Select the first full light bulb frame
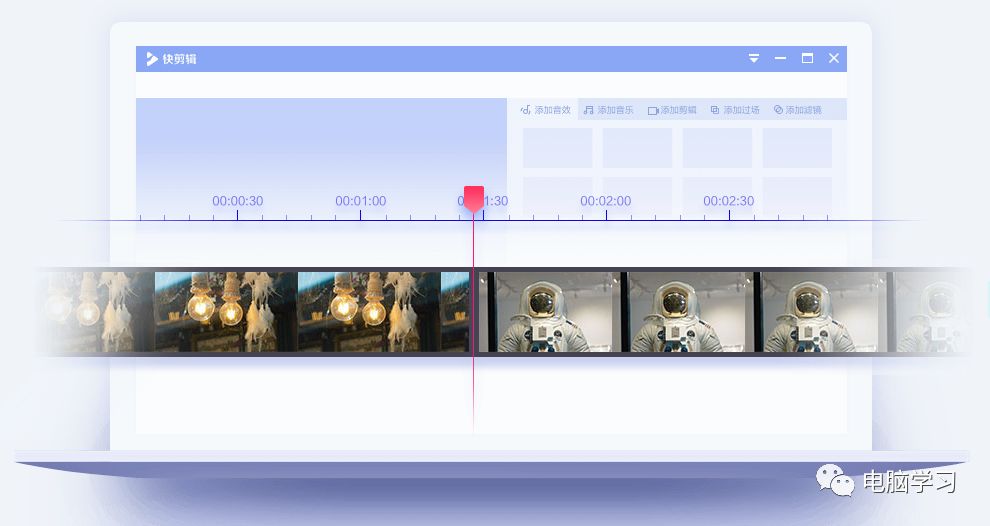The height and width of the screenshot is (526, 990). 224,312
